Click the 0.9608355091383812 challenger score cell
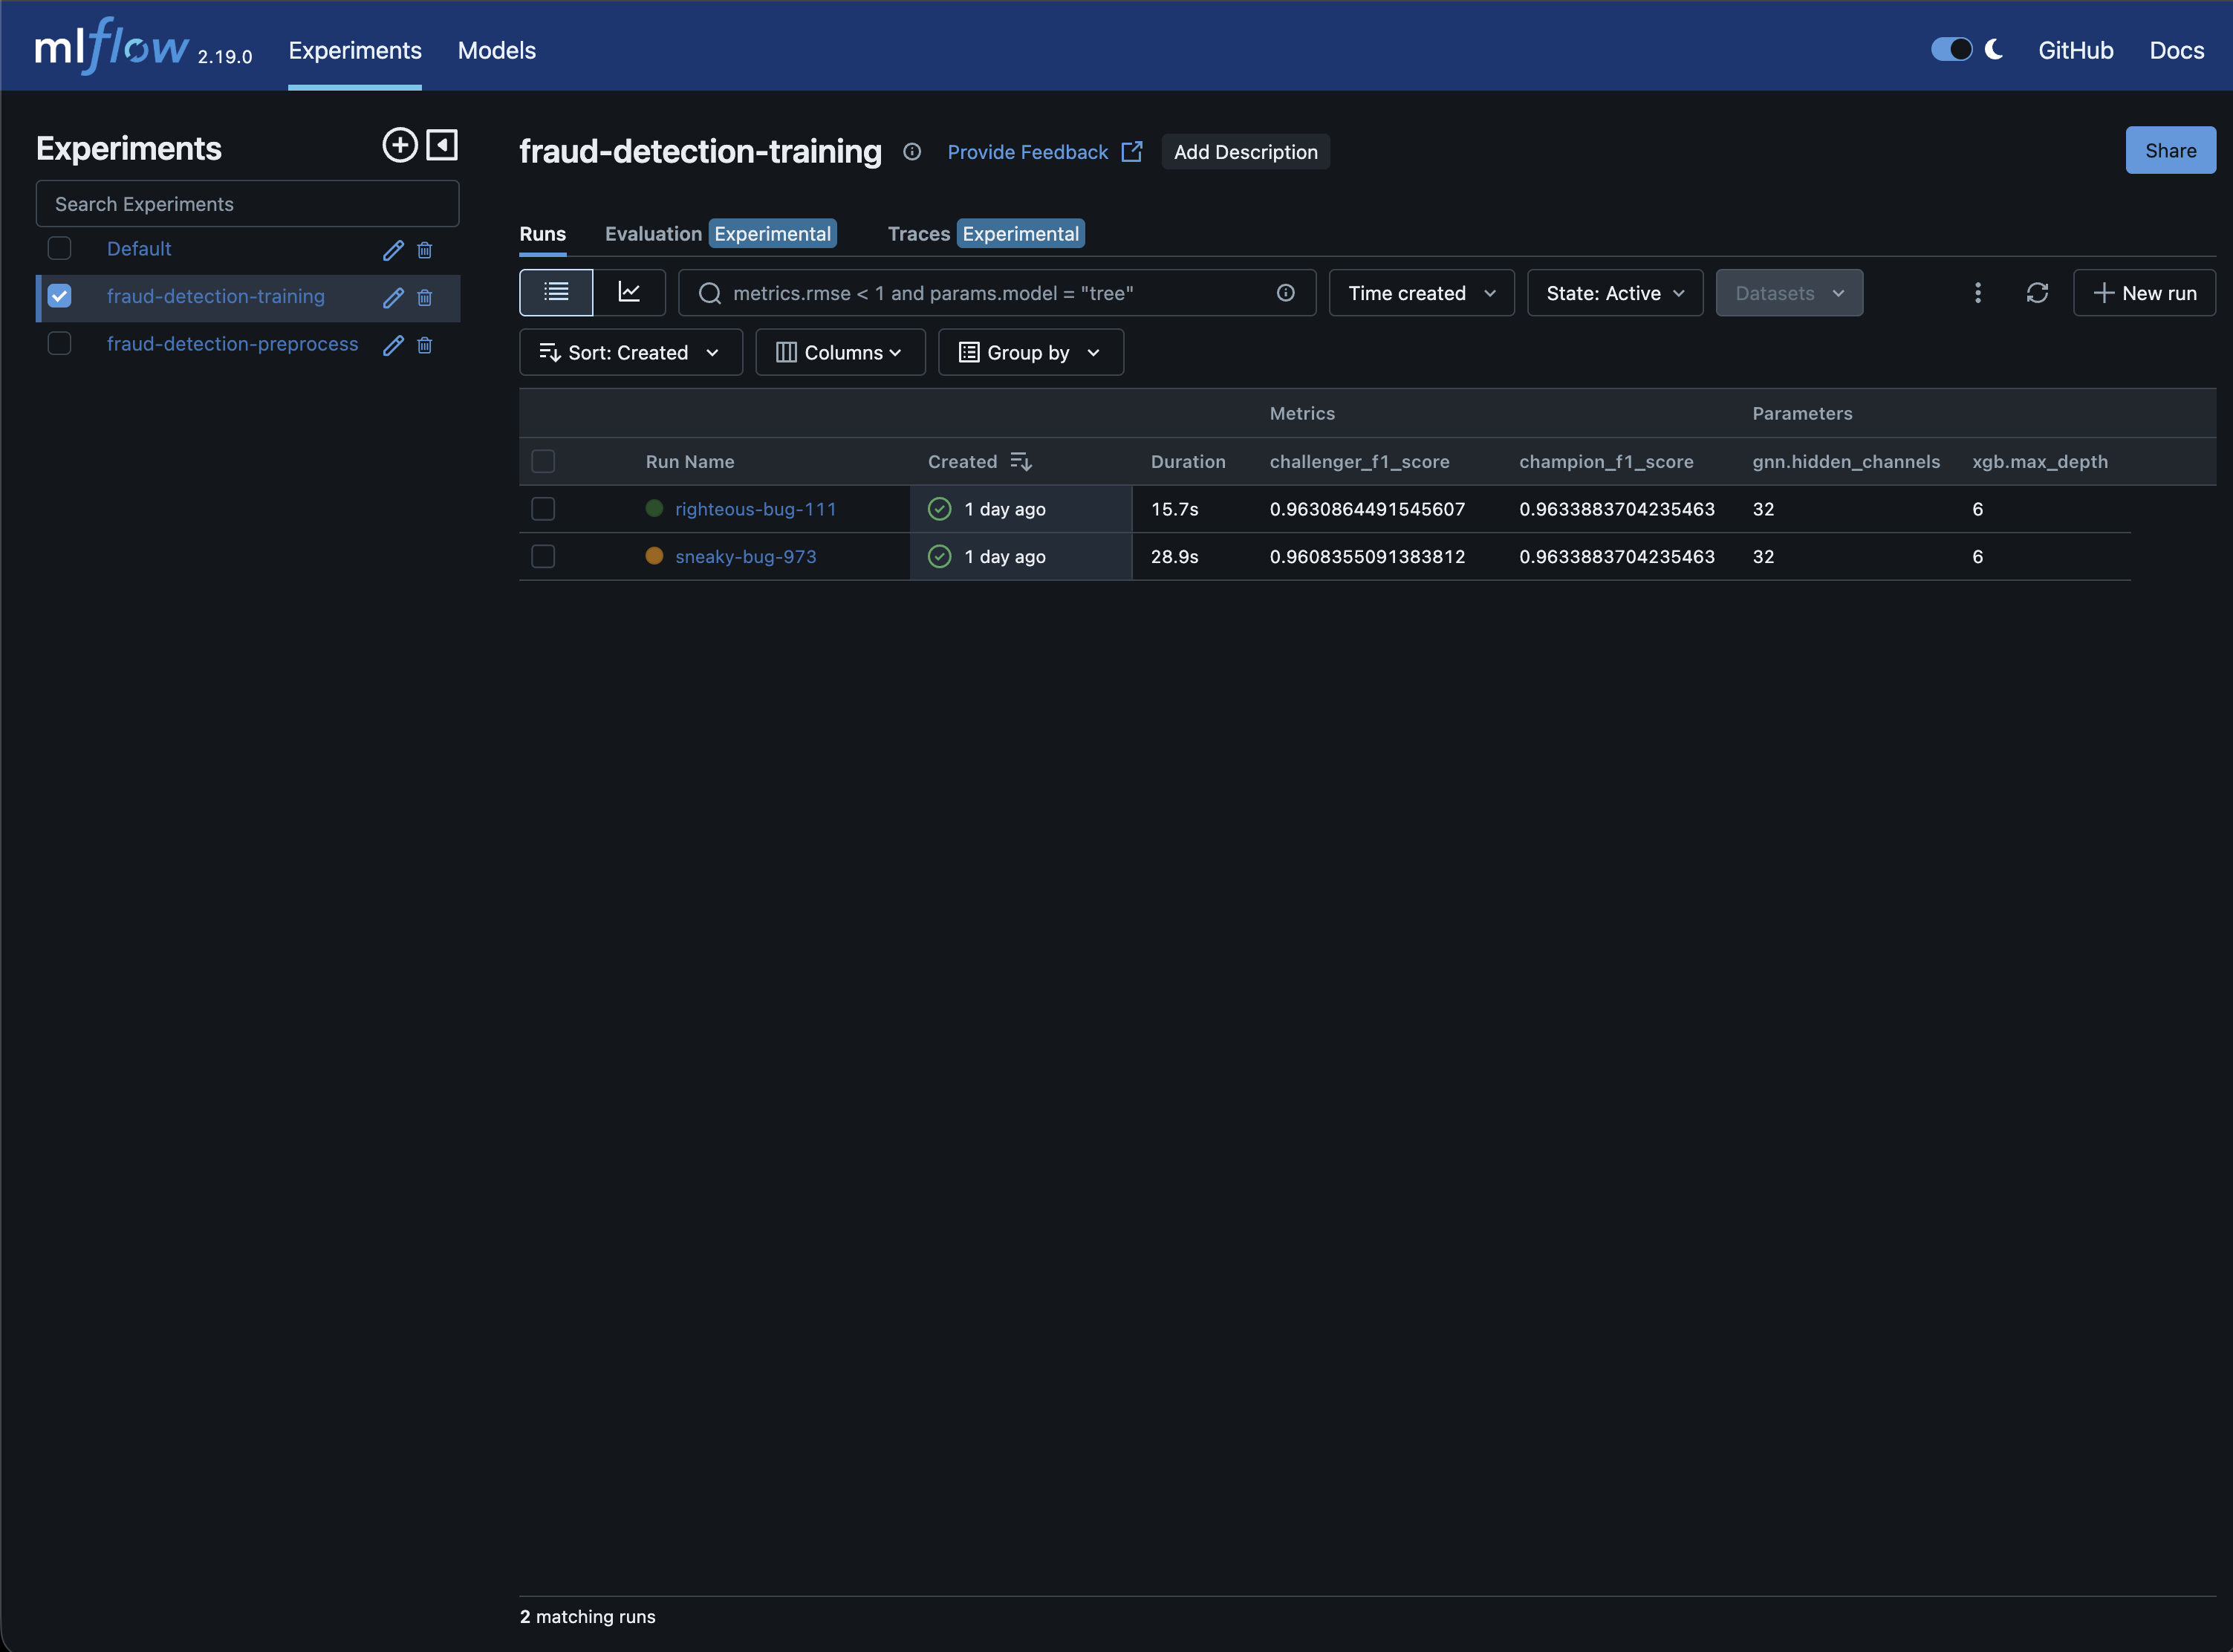 point(1367,556)
